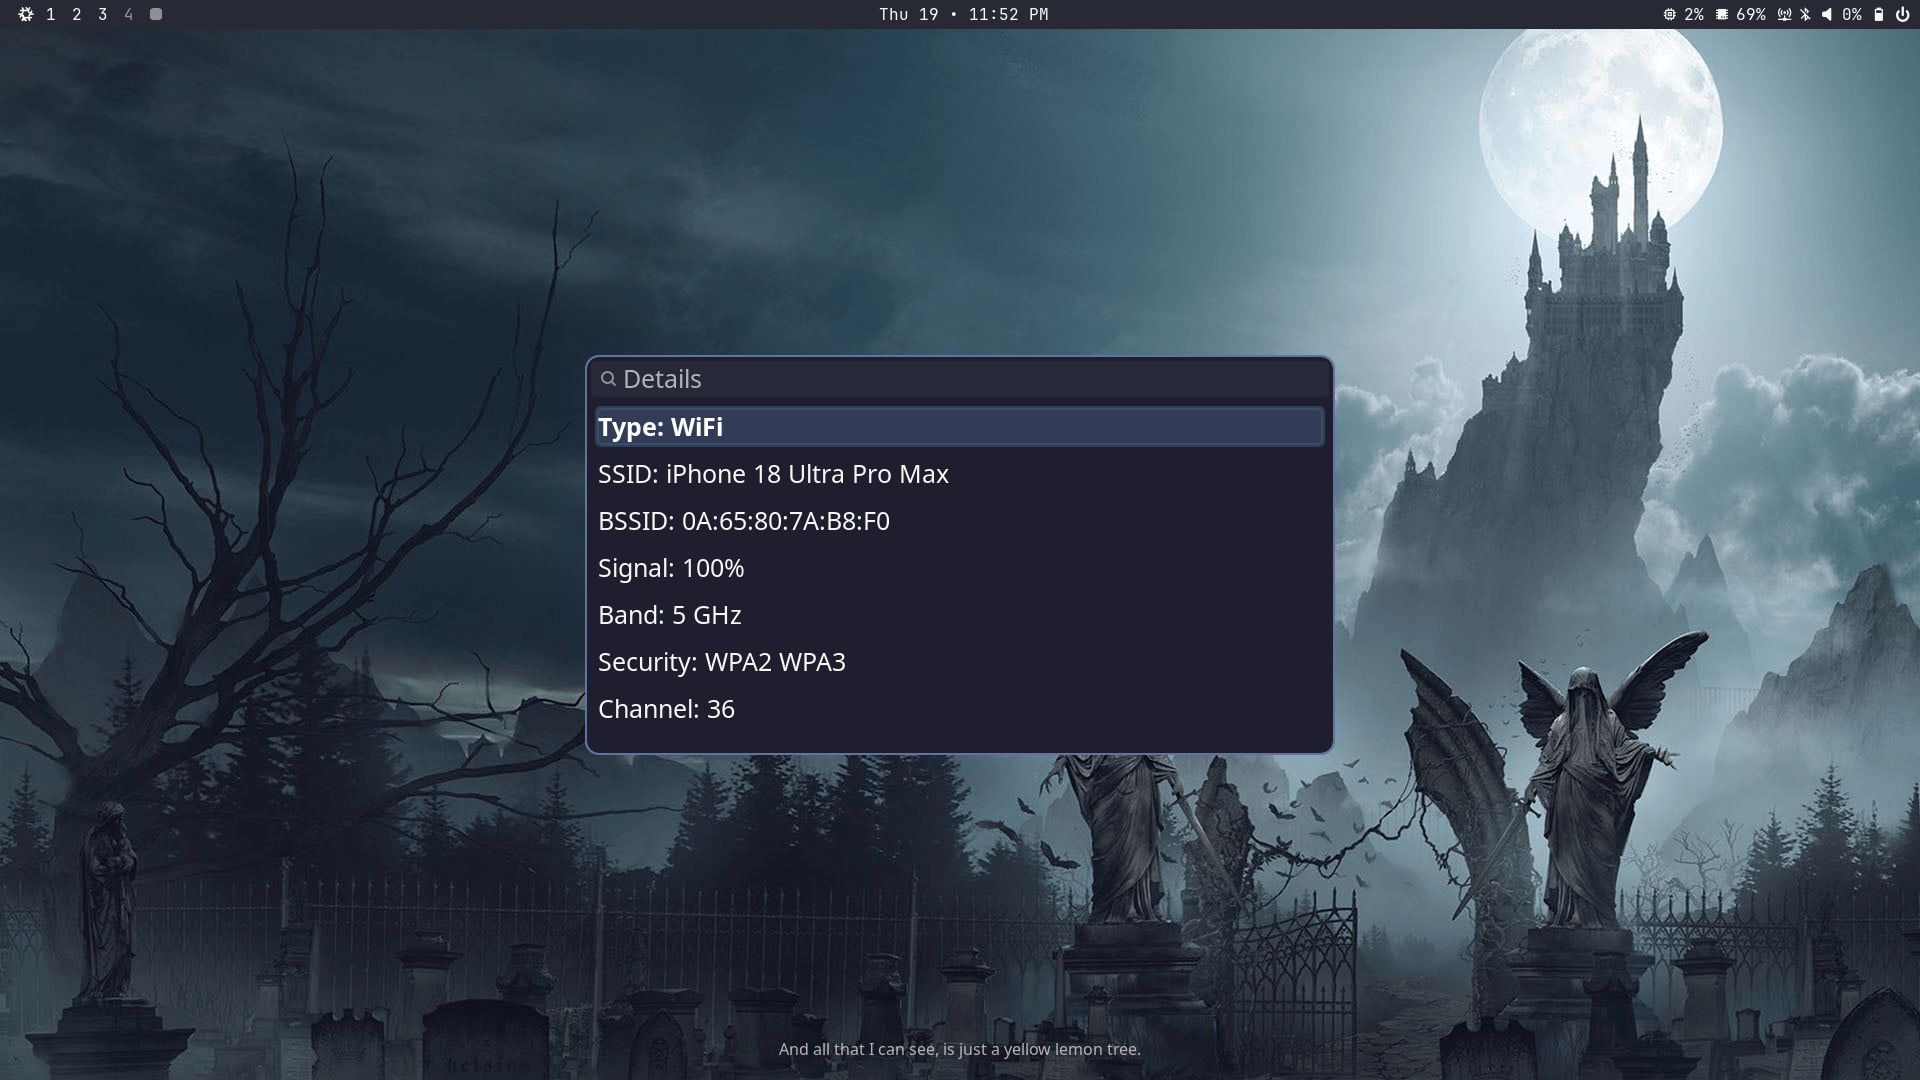Click the NixOS snowflake launcher icon

pyautogui.click(x=26, y=14)
